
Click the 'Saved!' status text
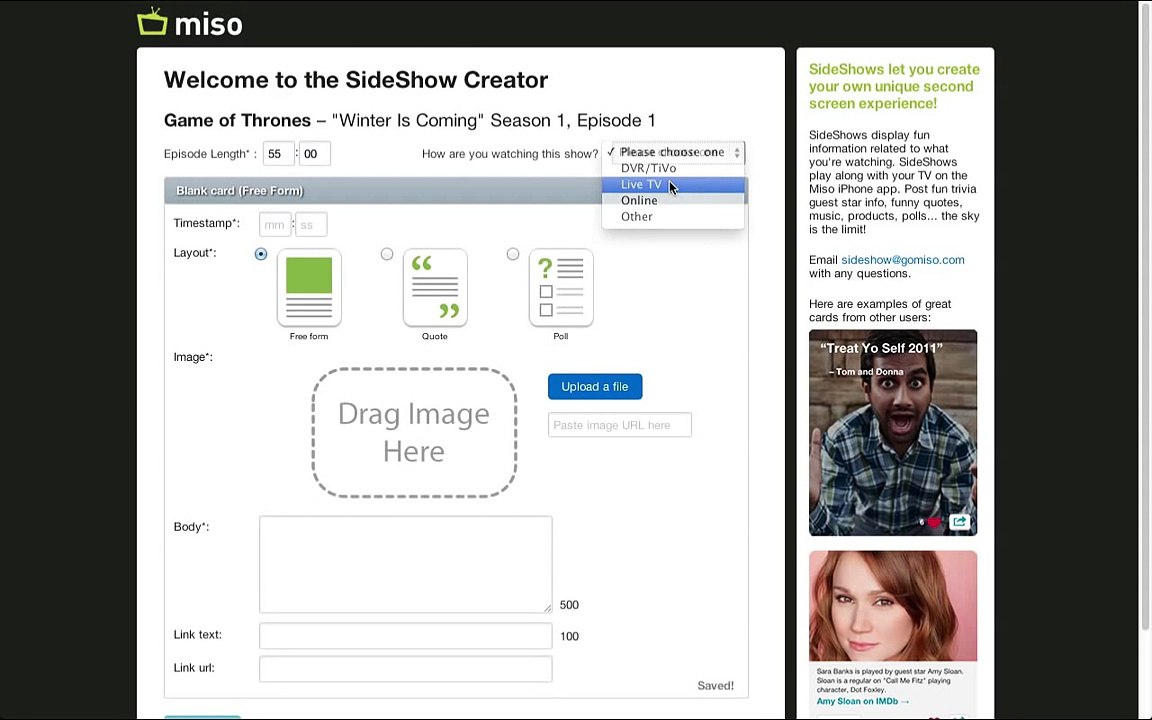pyautogui.click(x=716, y=685)
